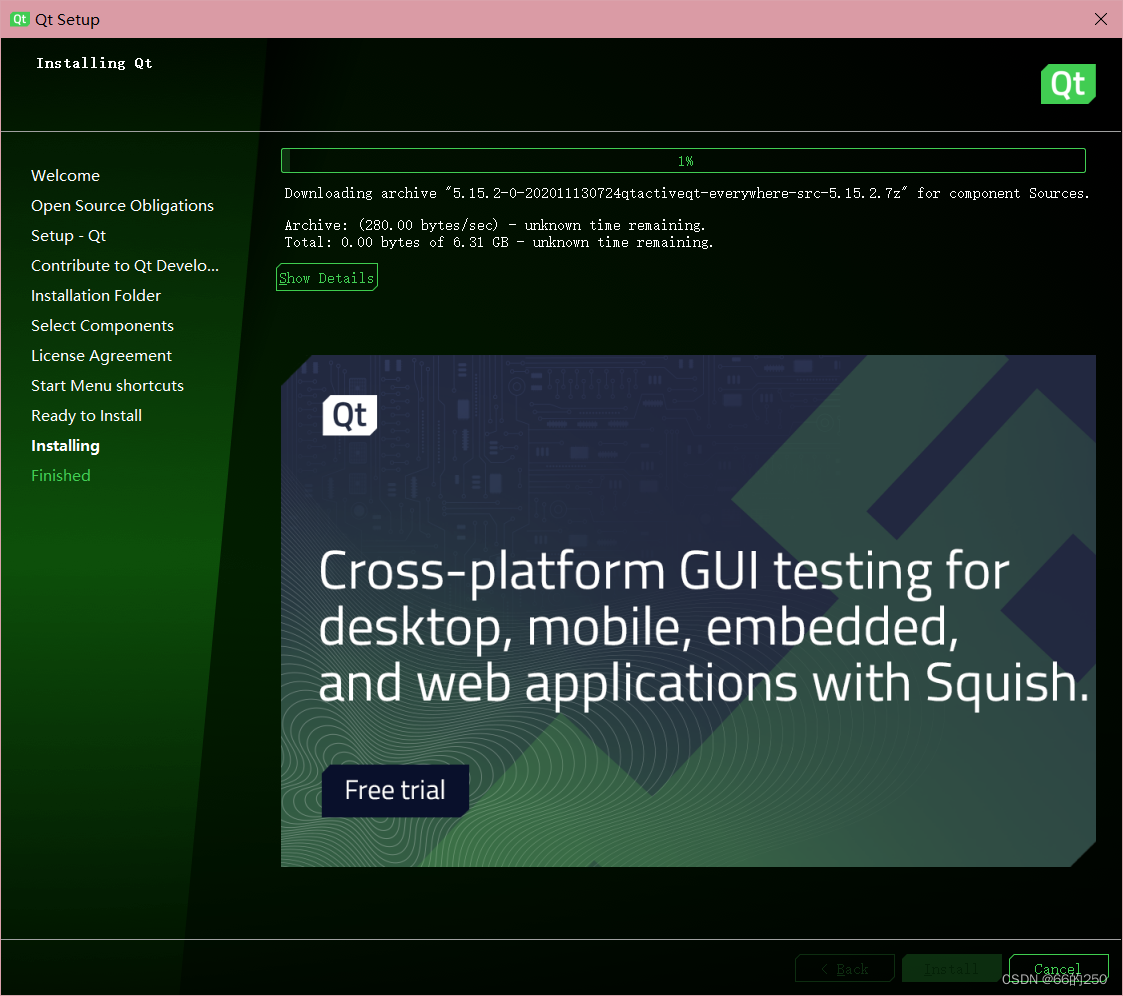Click the 1% download progress bar

pyautogui.click(x=683, y=160)
